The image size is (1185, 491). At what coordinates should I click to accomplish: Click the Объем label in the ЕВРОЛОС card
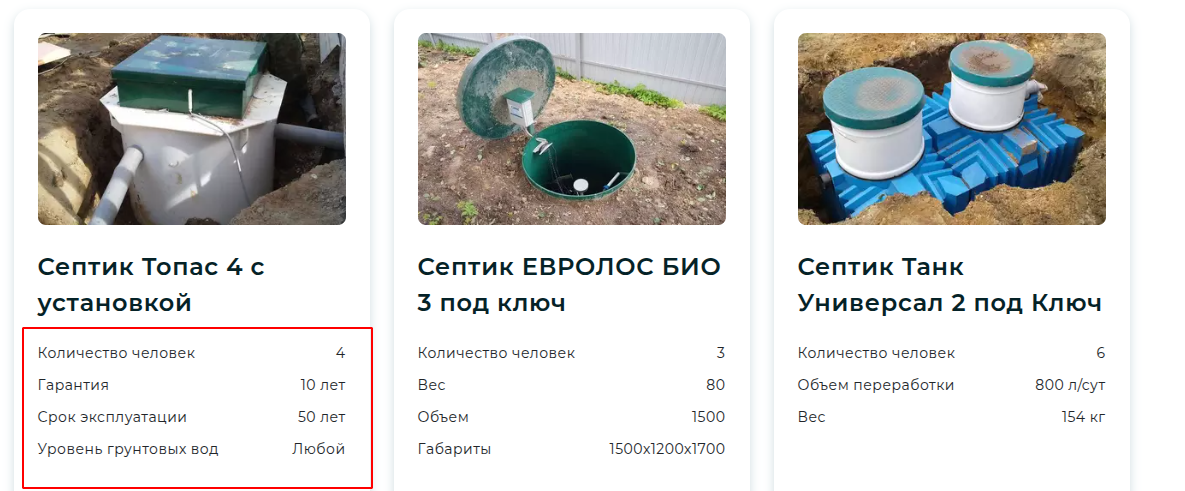coord(443,417)
